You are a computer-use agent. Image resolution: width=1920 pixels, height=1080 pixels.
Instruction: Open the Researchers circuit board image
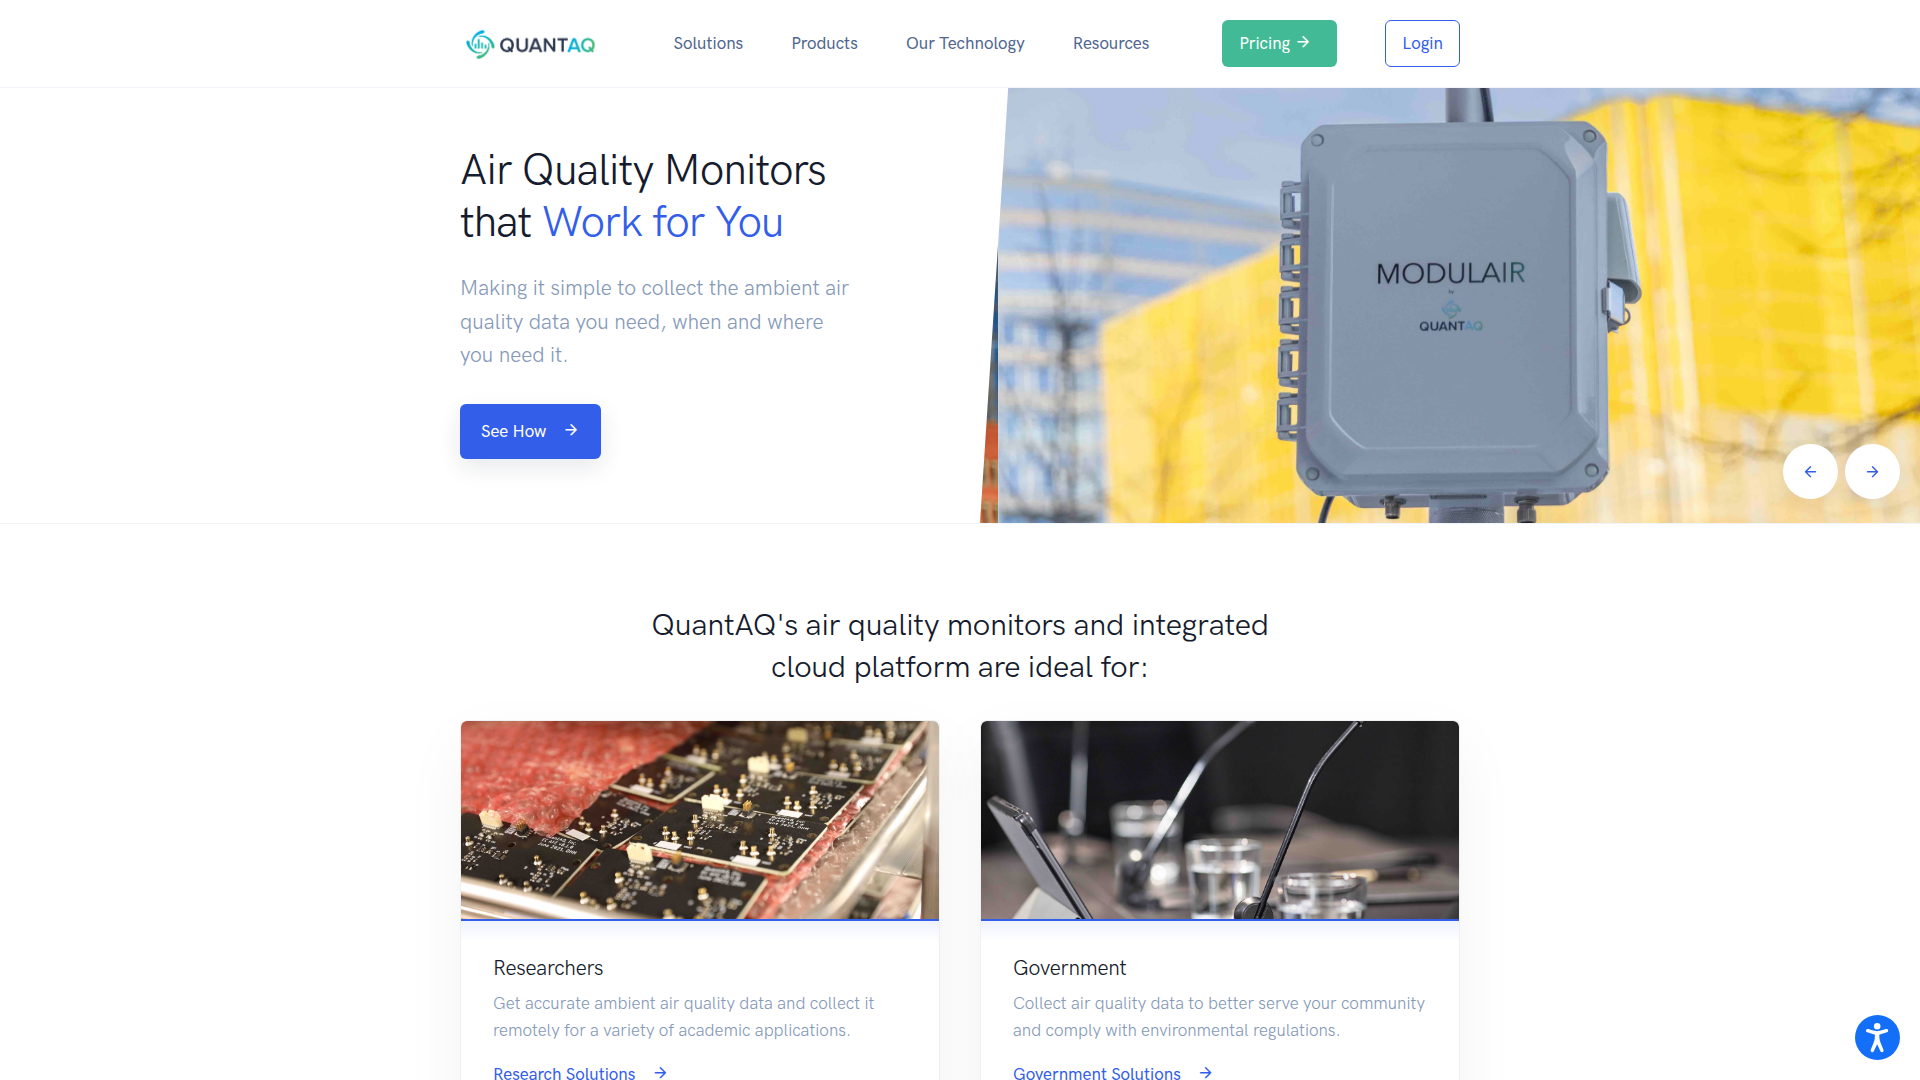coord(700,820)
